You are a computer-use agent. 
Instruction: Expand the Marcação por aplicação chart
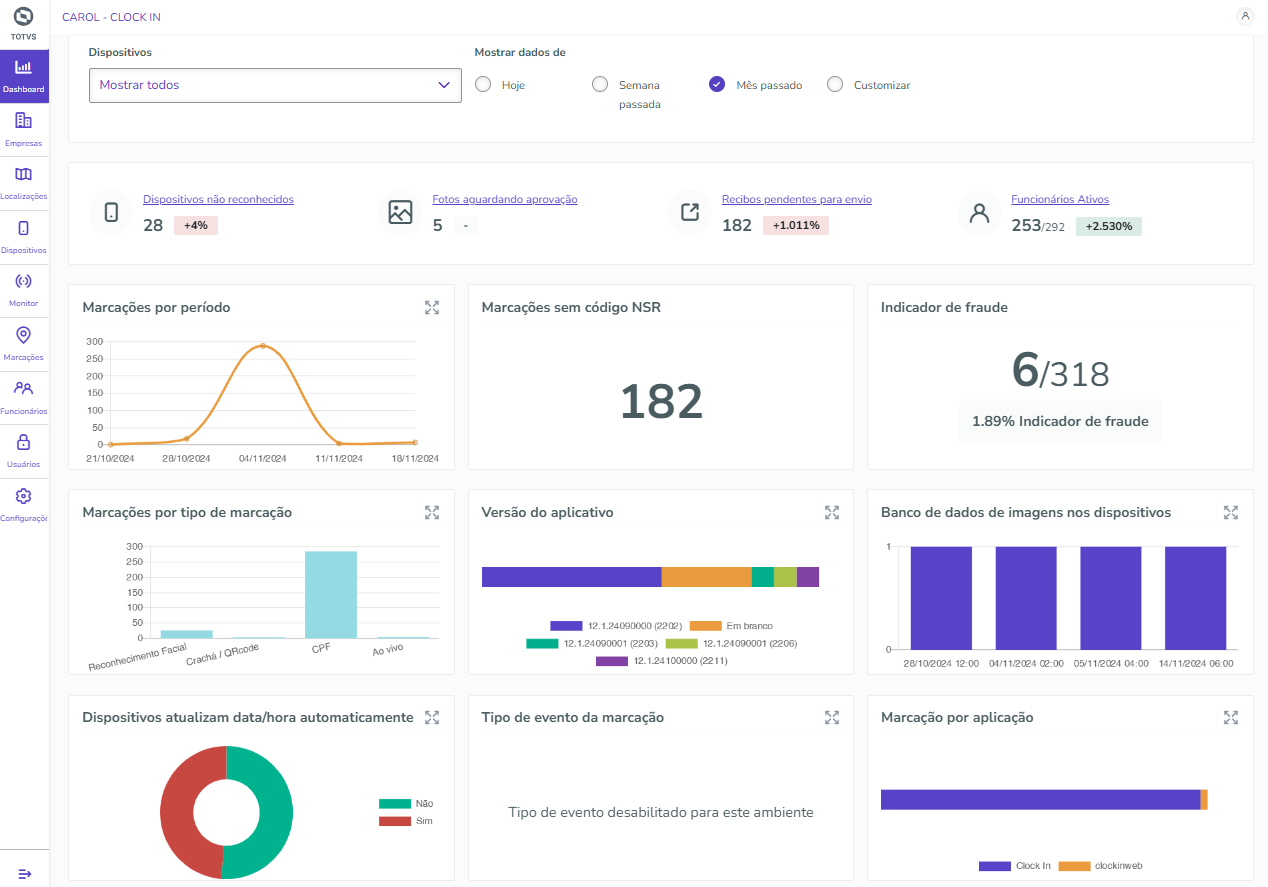point(1231,717)
